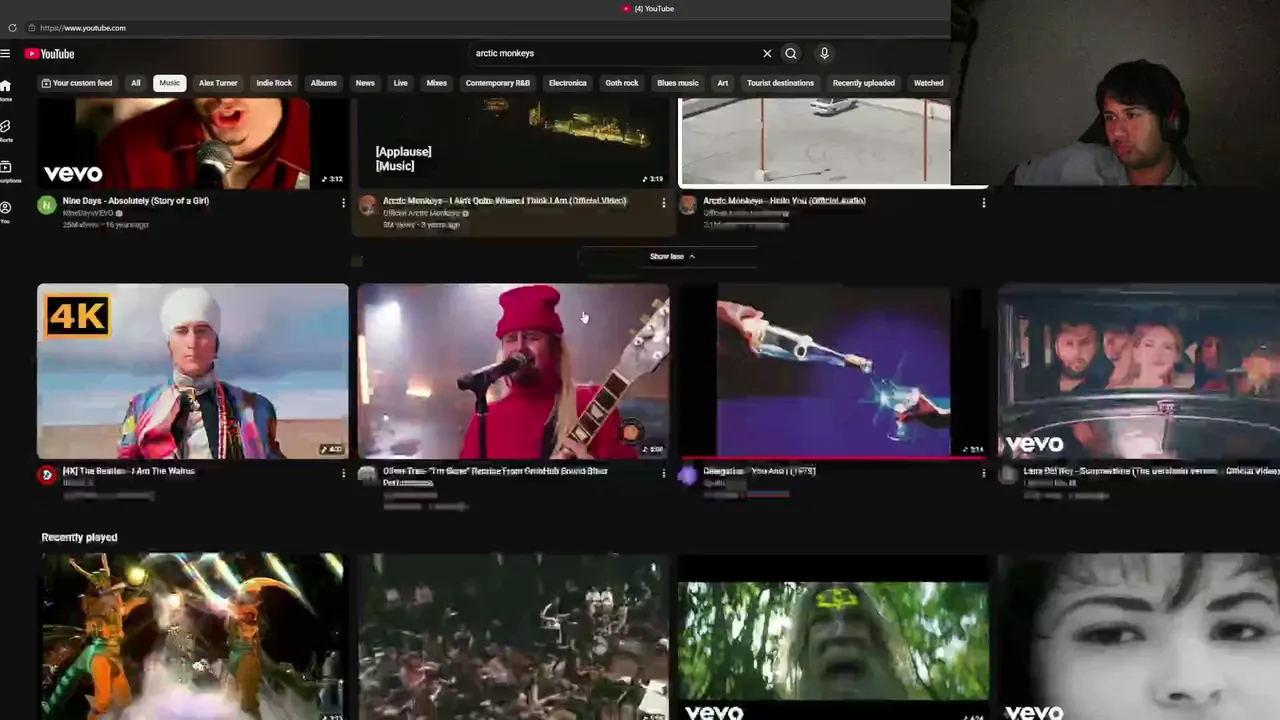
Task: Go to Home in the sidebar
Action: click(x=6, y=90)
